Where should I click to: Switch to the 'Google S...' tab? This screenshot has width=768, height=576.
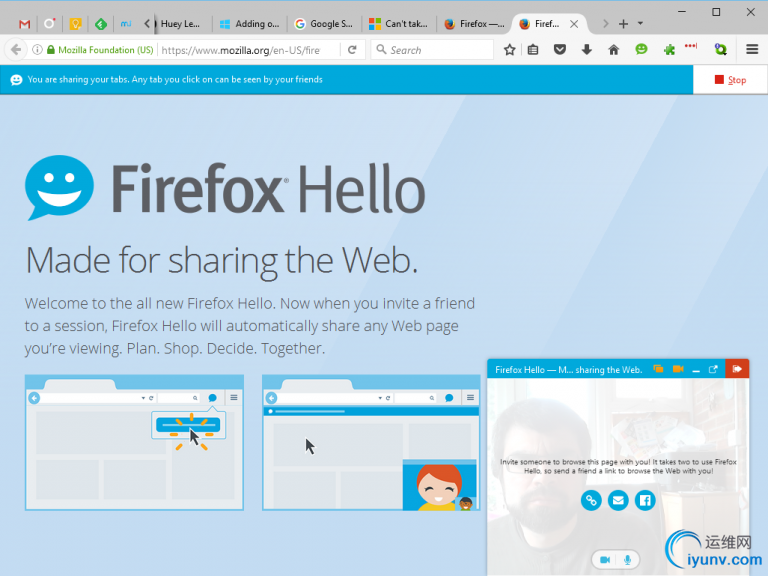point(324,24)
